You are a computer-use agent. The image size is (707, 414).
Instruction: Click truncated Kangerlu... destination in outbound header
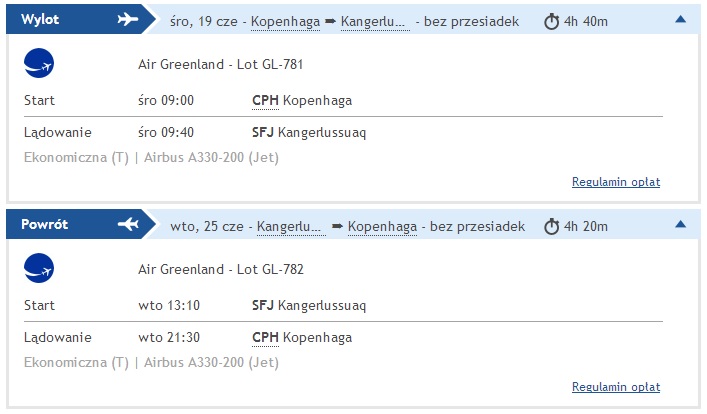point(373,22)
